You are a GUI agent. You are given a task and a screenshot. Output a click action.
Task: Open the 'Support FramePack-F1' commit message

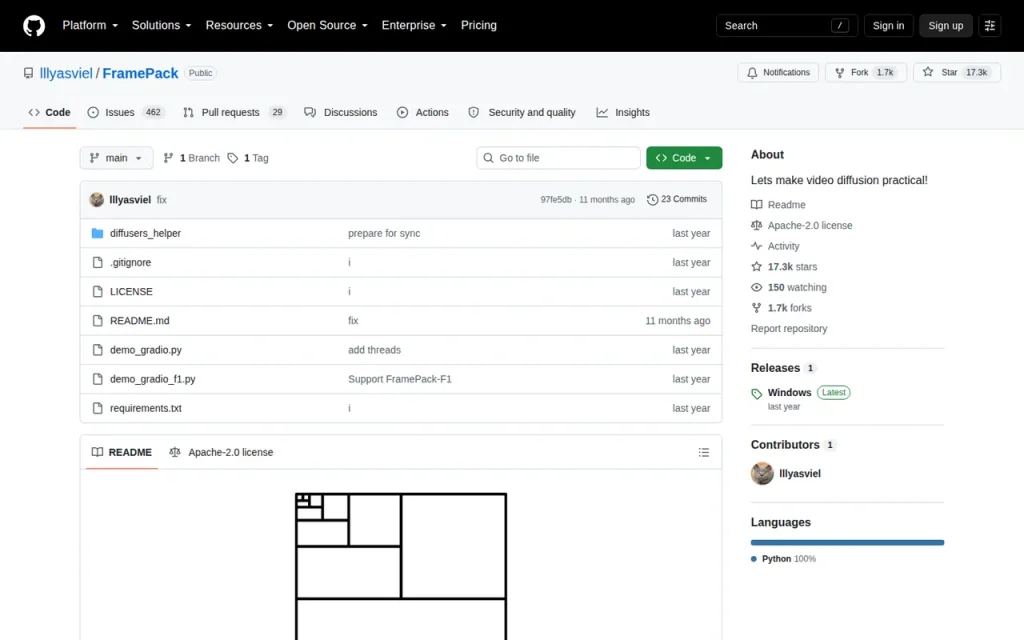(400, 379)
